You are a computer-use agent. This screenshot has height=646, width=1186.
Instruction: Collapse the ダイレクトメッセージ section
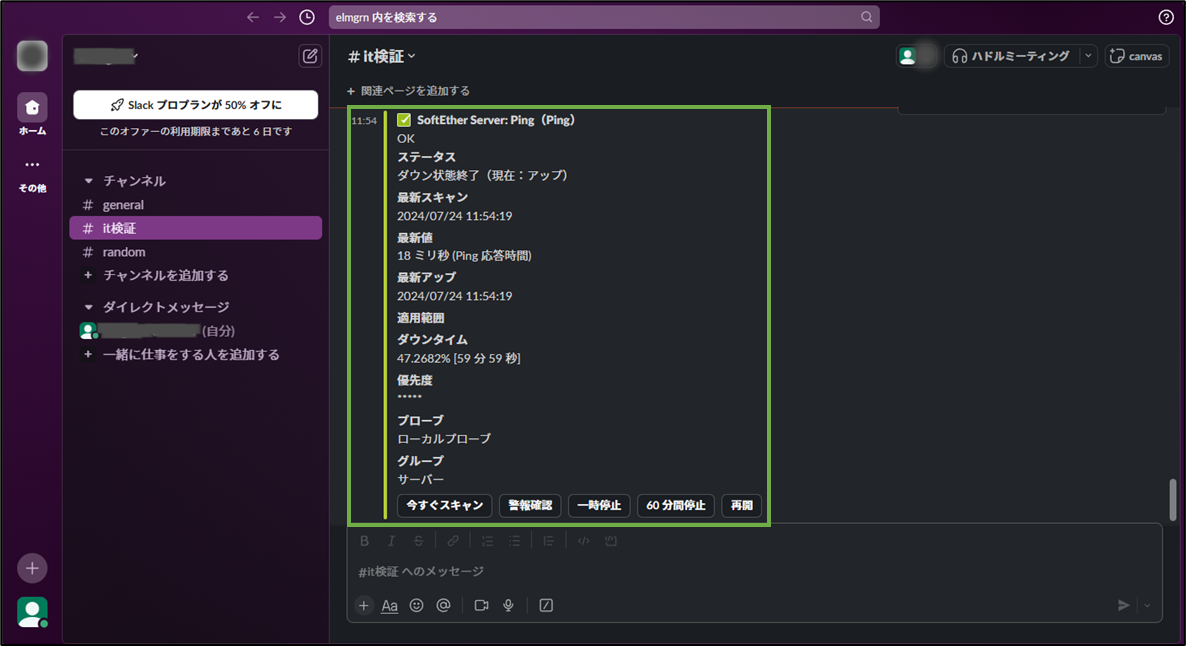pos(88,307)
